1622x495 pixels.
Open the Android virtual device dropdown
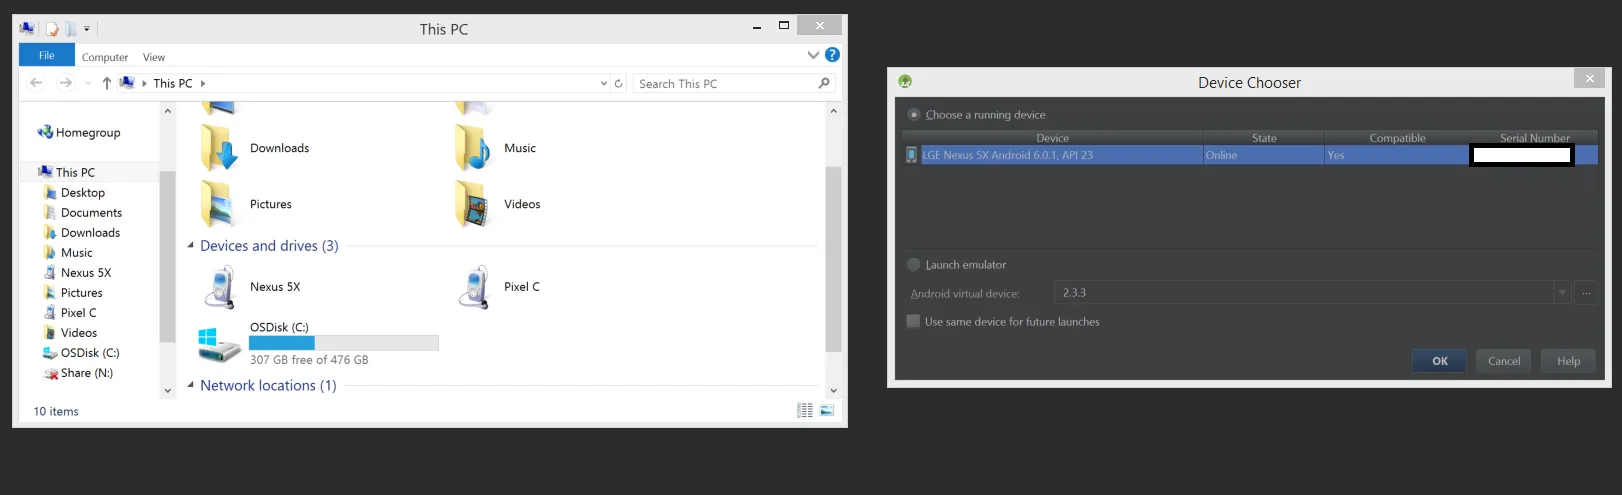pyautogui.click(x=1562, y=293)
